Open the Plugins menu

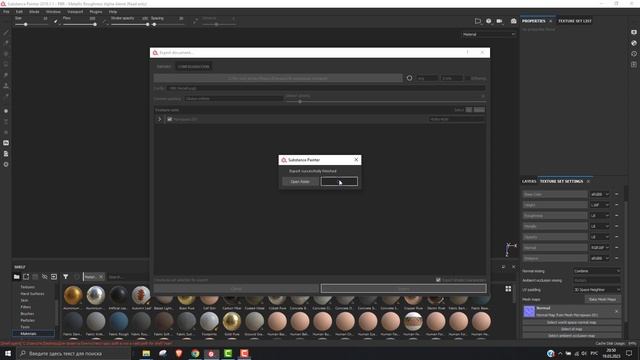(96, 12)
